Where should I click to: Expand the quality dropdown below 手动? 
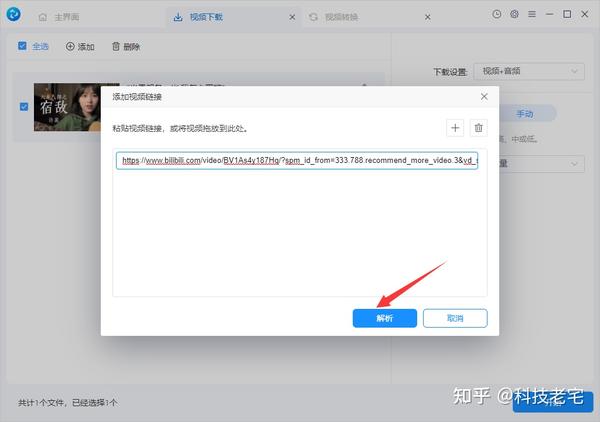[x=542, y=164]
